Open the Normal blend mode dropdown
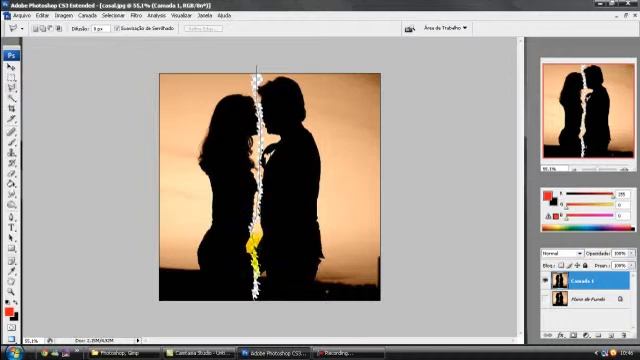 click(x=562, y=253)
